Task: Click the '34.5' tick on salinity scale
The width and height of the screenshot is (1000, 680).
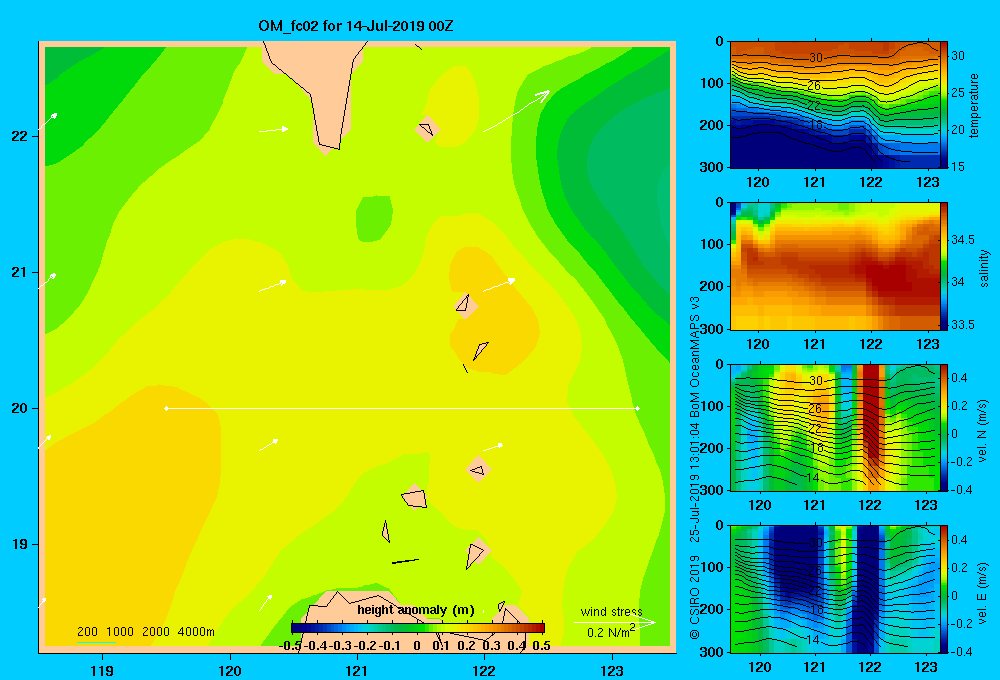Action: (x=963, y=240)
